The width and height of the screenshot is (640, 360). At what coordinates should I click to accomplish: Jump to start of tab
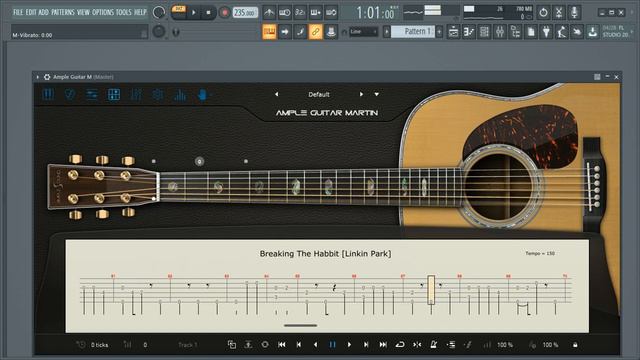(282, 345)
